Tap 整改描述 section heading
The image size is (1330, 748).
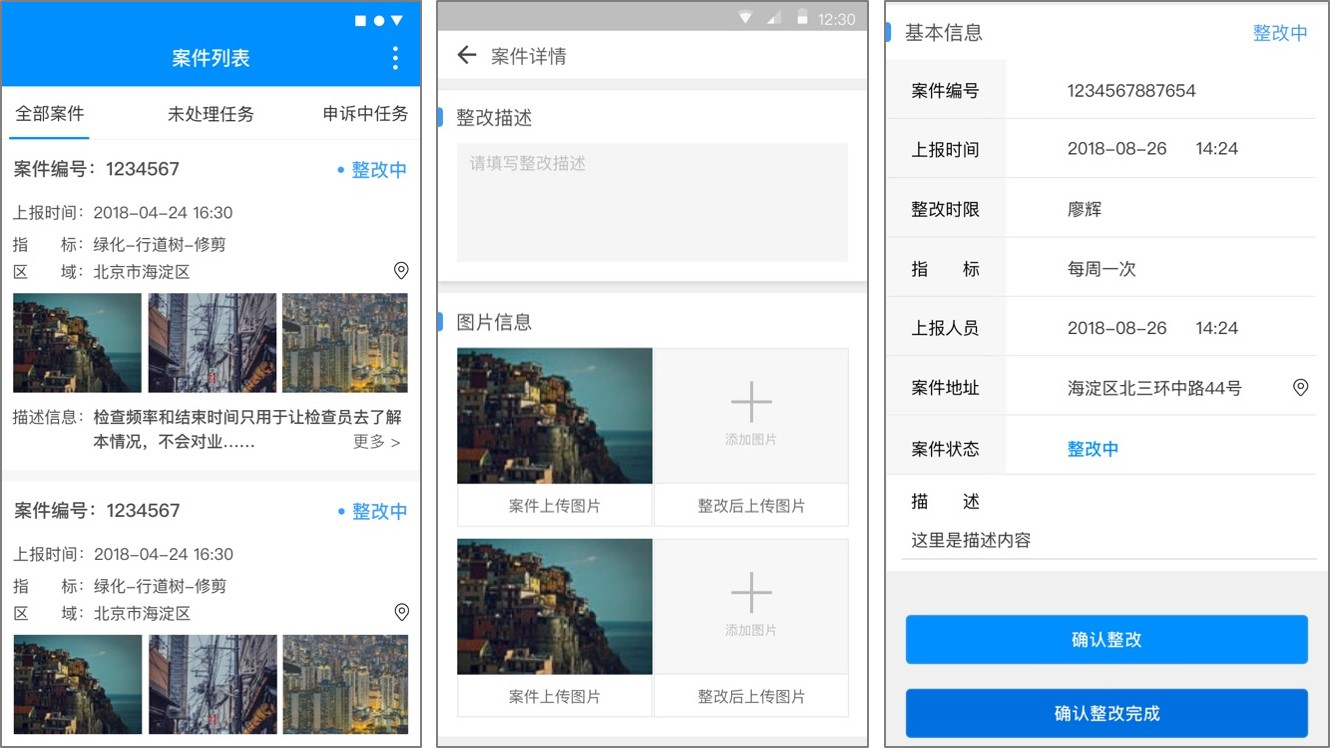(494, 118)
